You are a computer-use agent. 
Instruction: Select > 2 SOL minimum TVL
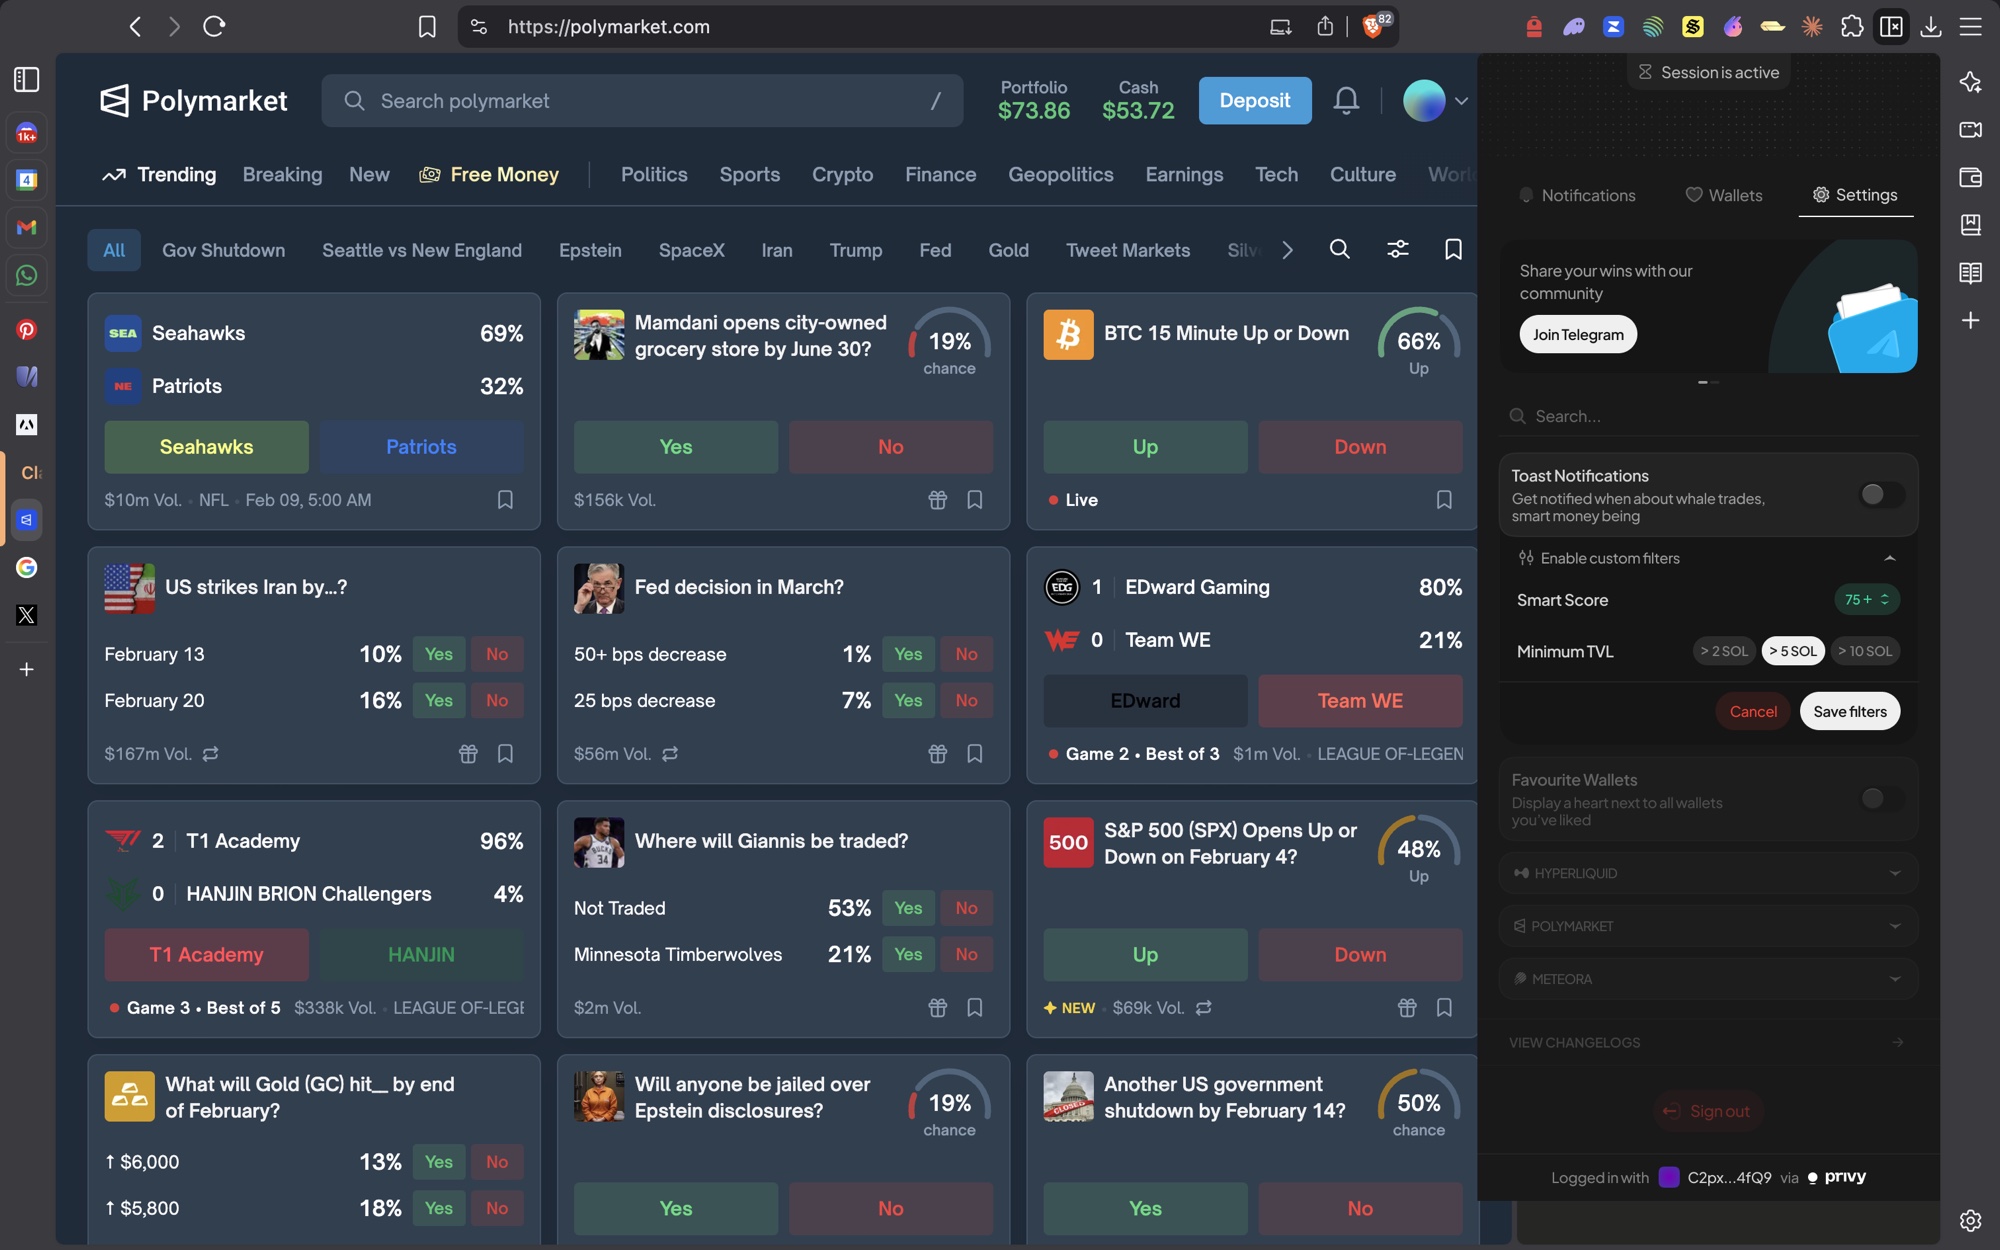(x=1724, y=651)
